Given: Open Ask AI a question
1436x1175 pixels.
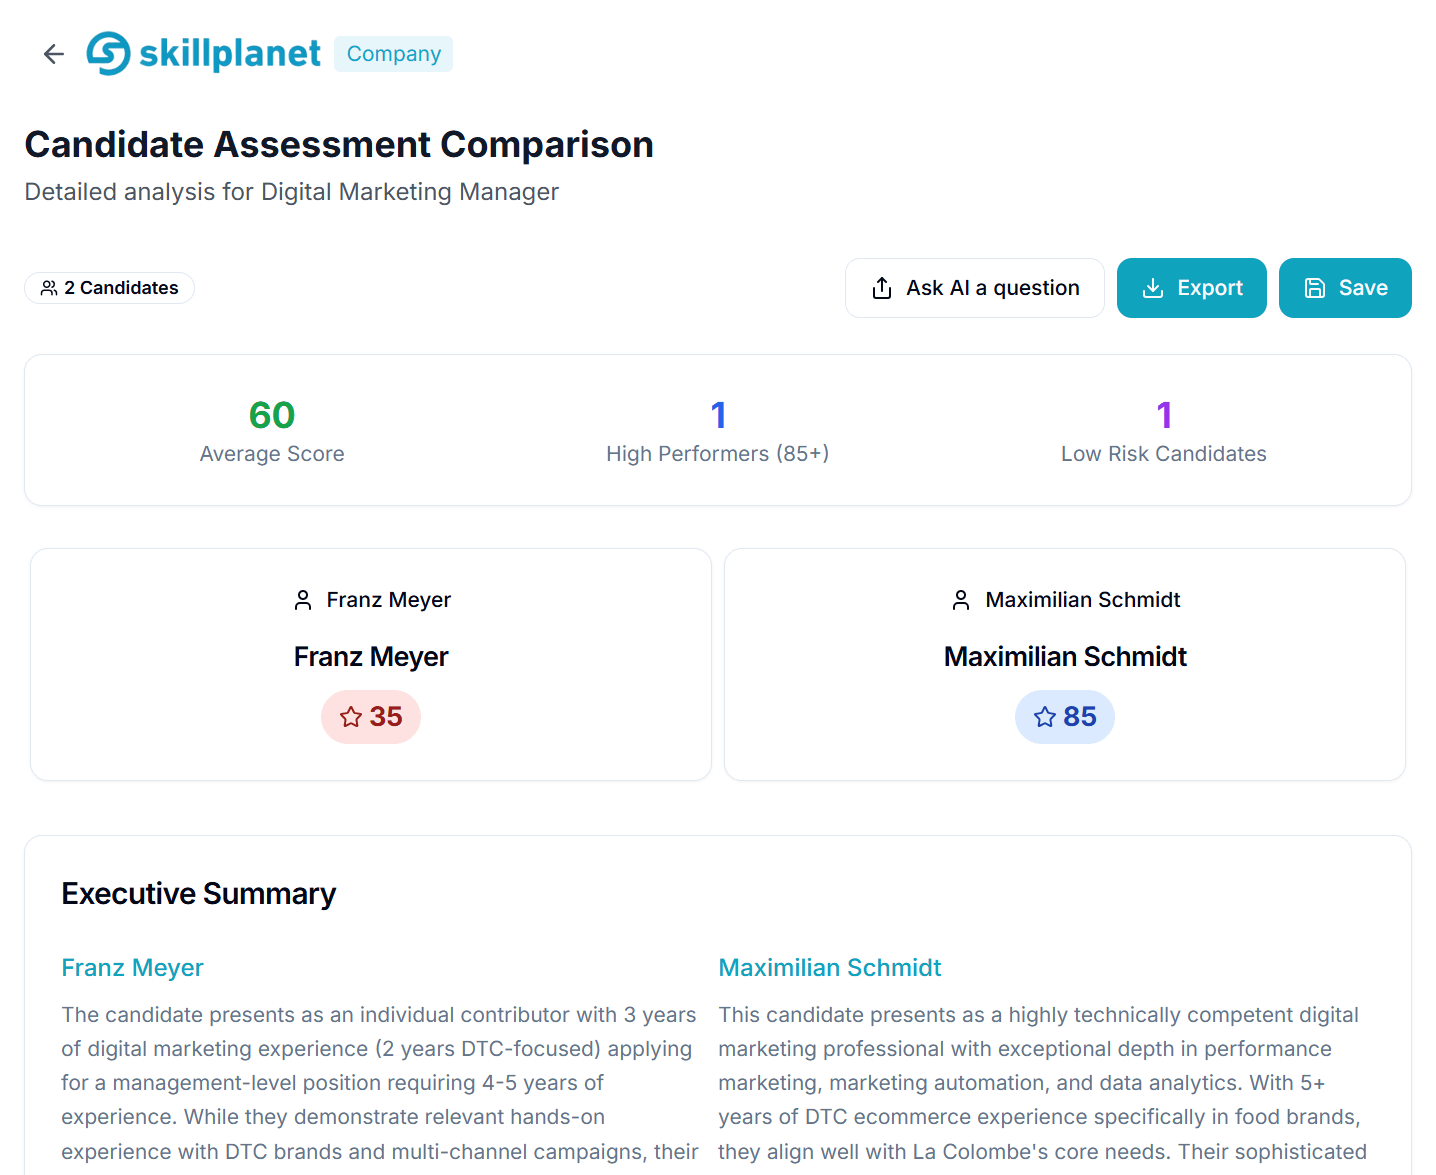Looking at the screenshot, I should 975,287.
